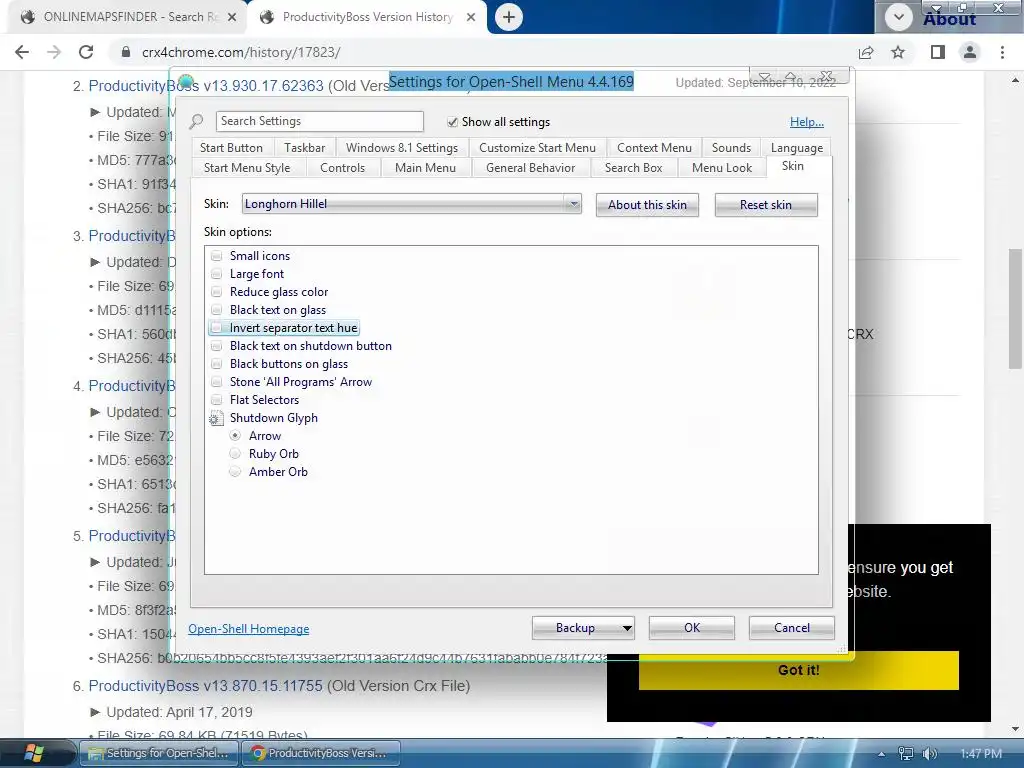The height and width of the screenshot is (768, 1024).
Task: Go back in Chrome browser
Action: pos(22,52)
